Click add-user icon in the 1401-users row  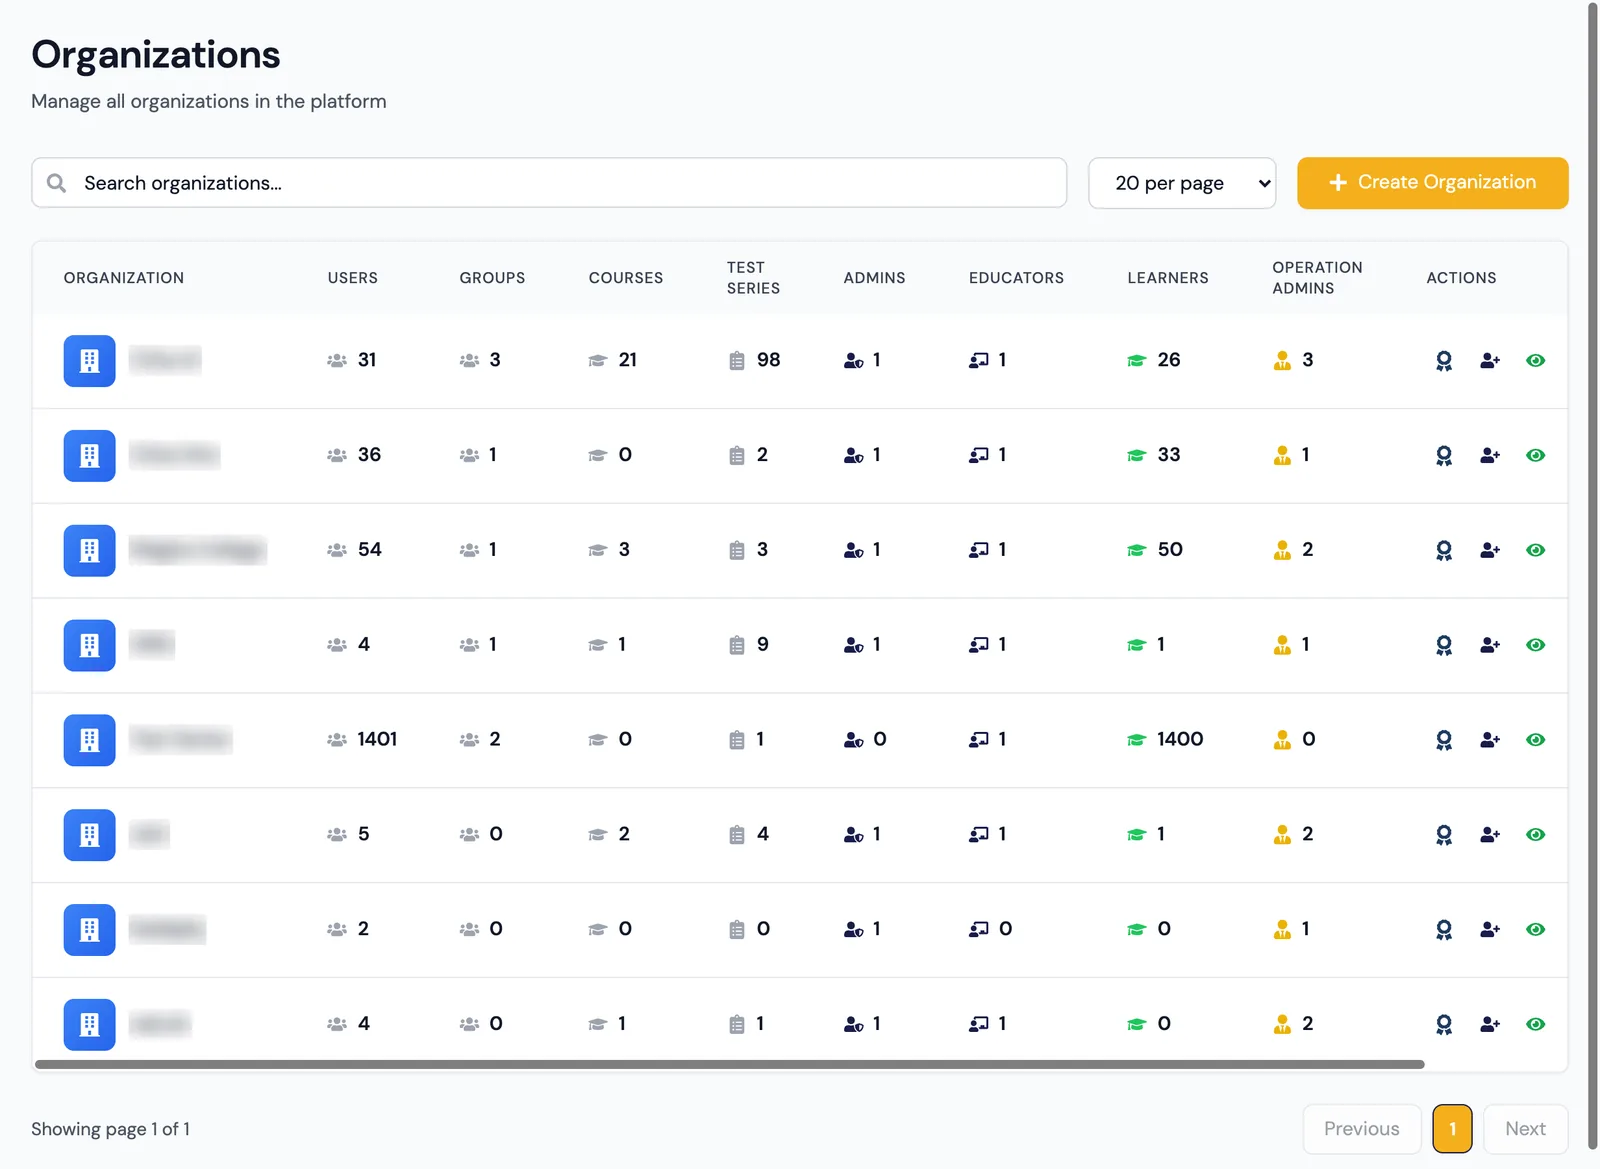pos(1490,740)
